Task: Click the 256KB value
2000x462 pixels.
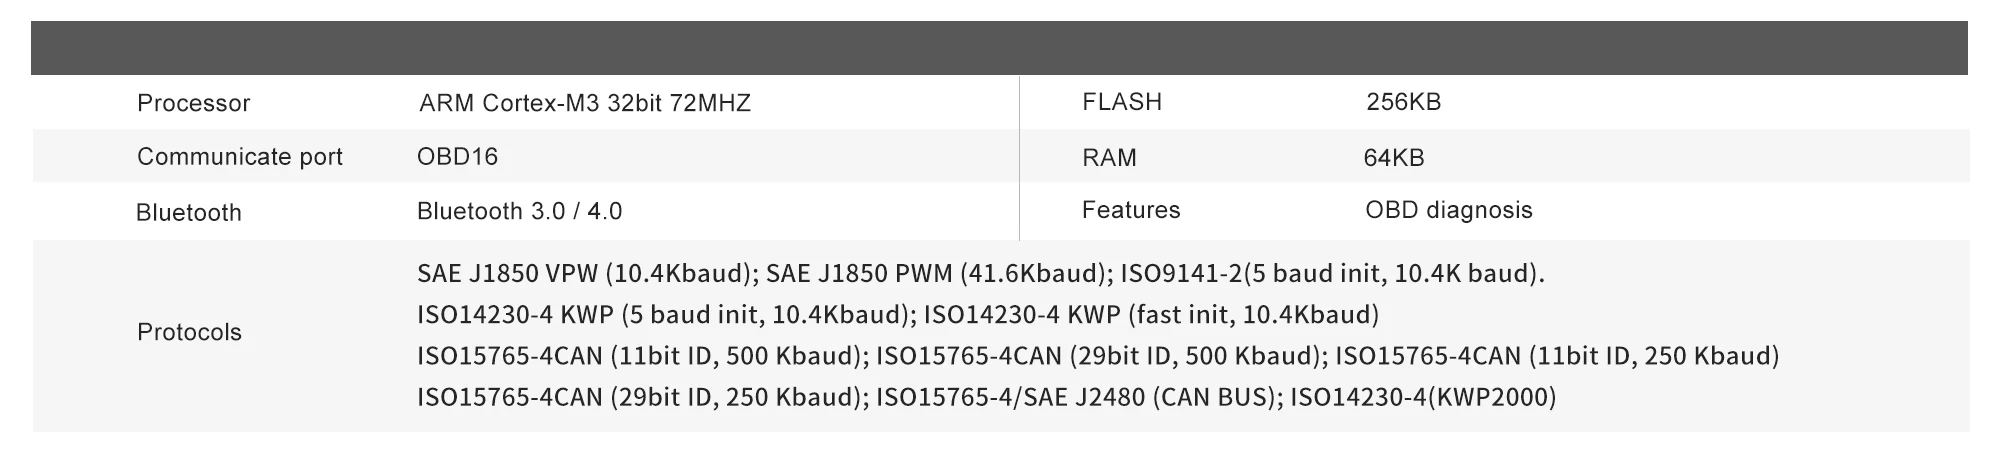Action: pos(1403,102)
